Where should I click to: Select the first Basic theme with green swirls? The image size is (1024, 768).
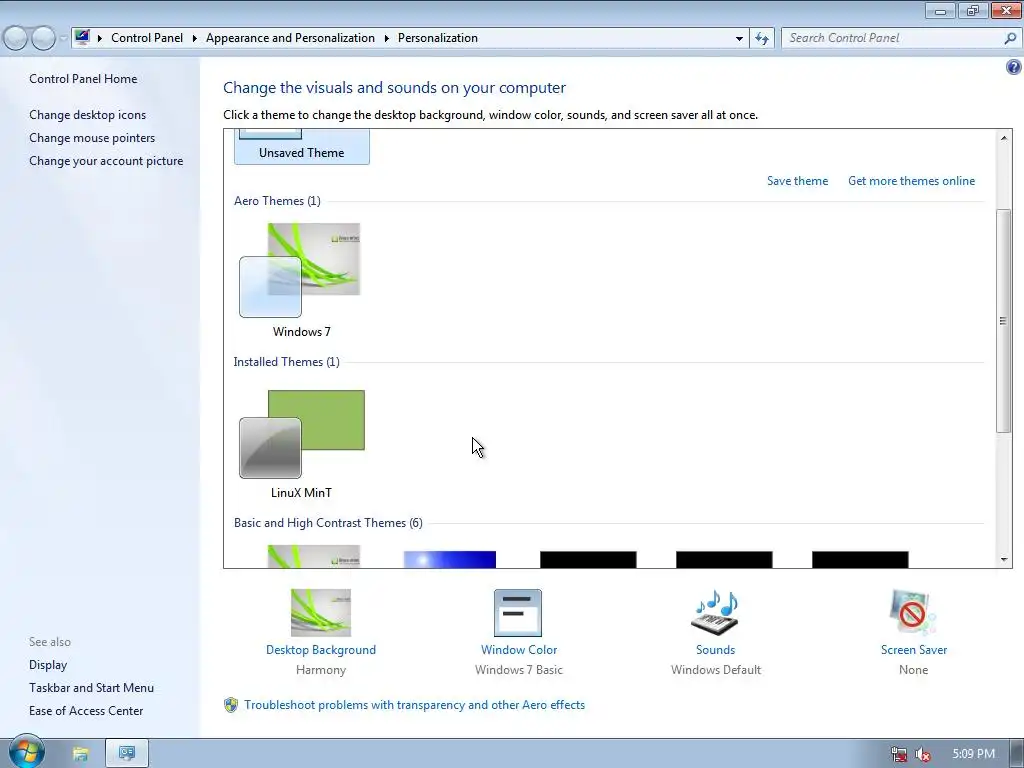(x=313, y=556)
